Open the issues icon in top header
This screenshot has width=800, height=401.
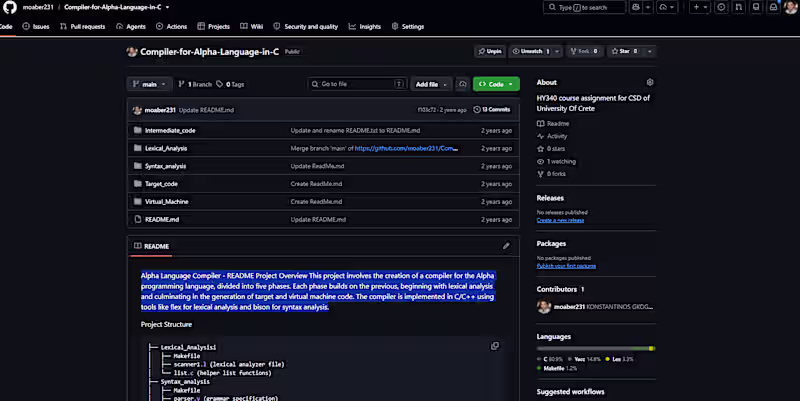(x=721, y=7)
